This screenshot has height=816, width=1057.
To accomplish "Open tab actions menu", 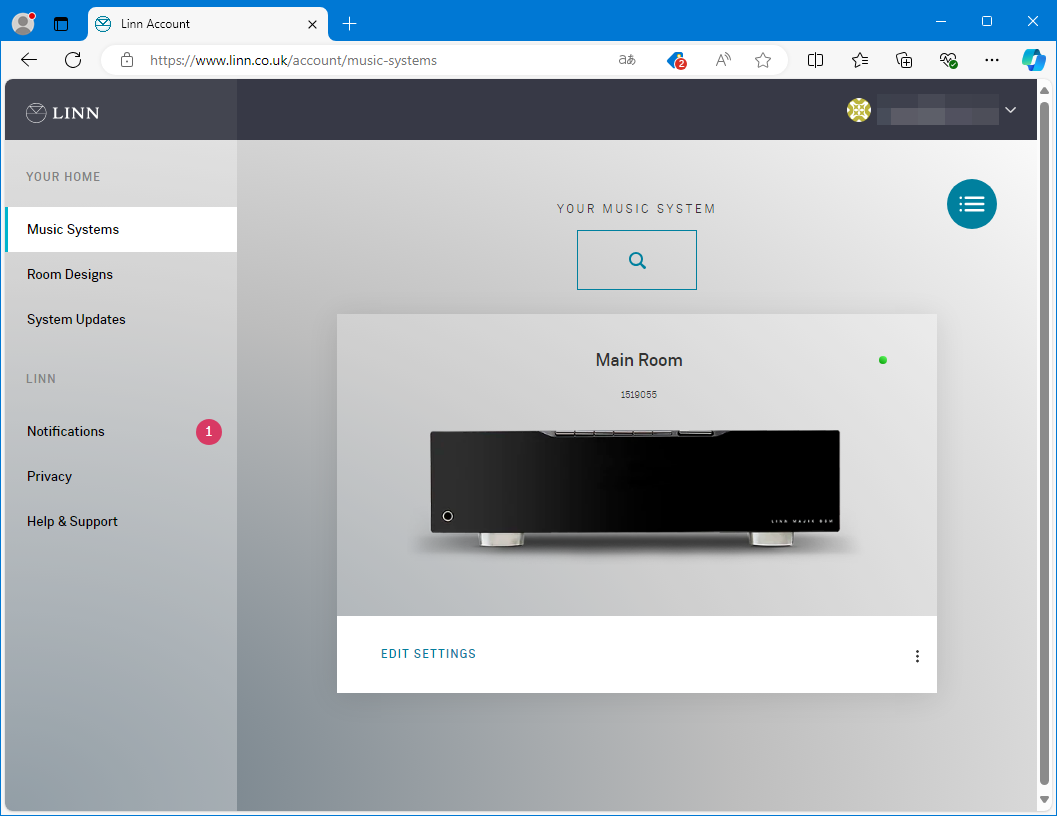I will pyautogui.click(x=61, y=24).
